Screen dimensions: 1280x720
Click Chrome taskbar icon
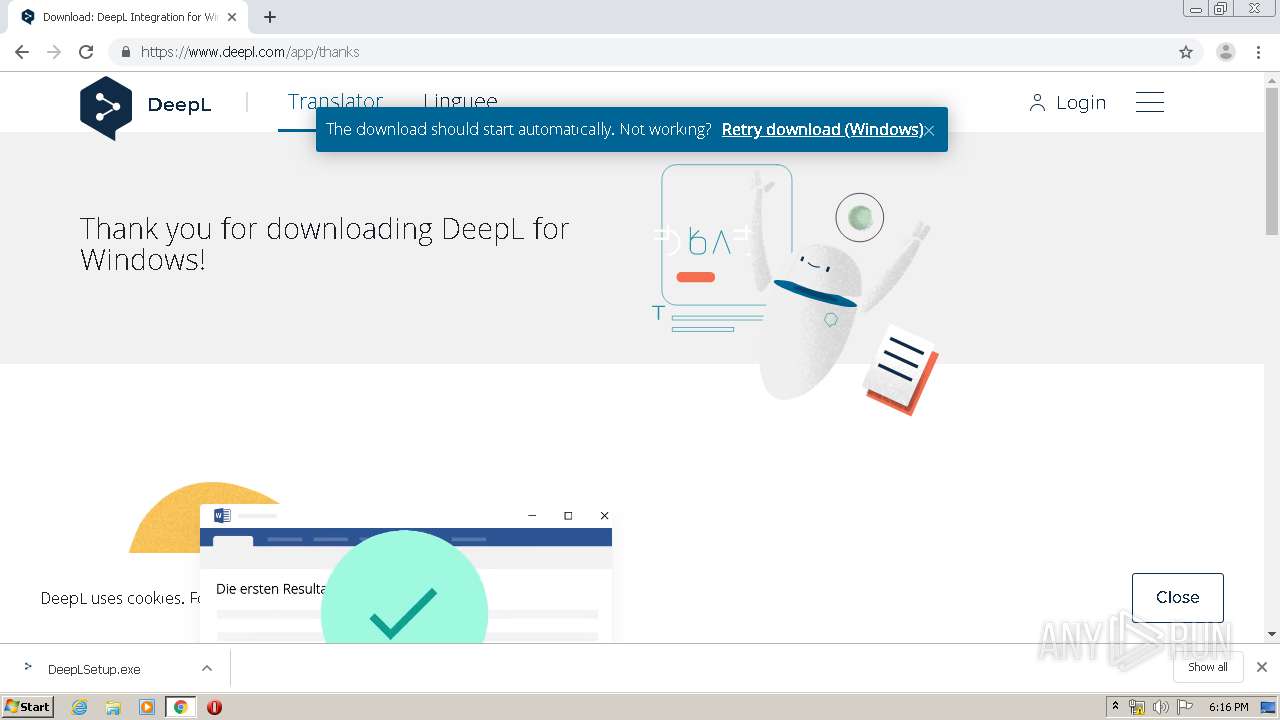click(x=180, y=707)
